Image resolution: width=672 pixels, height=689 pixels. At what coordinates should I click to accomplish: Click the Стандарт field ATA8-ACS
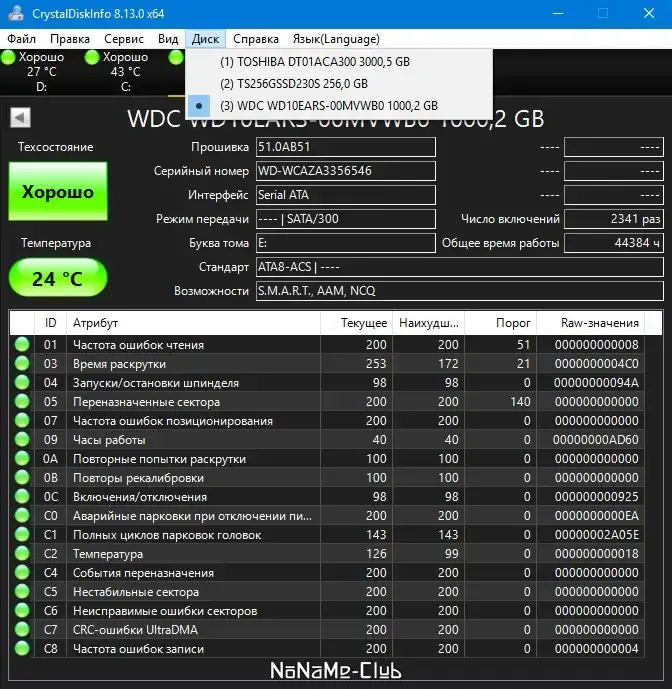coord(460,267)
